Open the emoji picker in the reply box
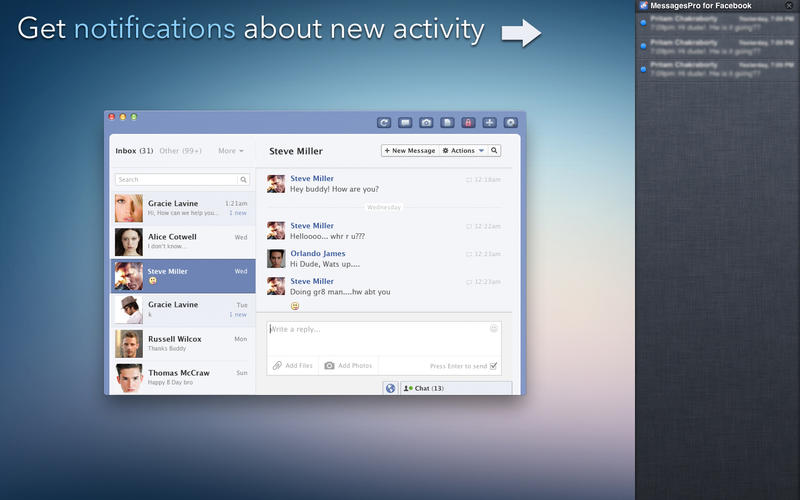 (x=494, y=328)
